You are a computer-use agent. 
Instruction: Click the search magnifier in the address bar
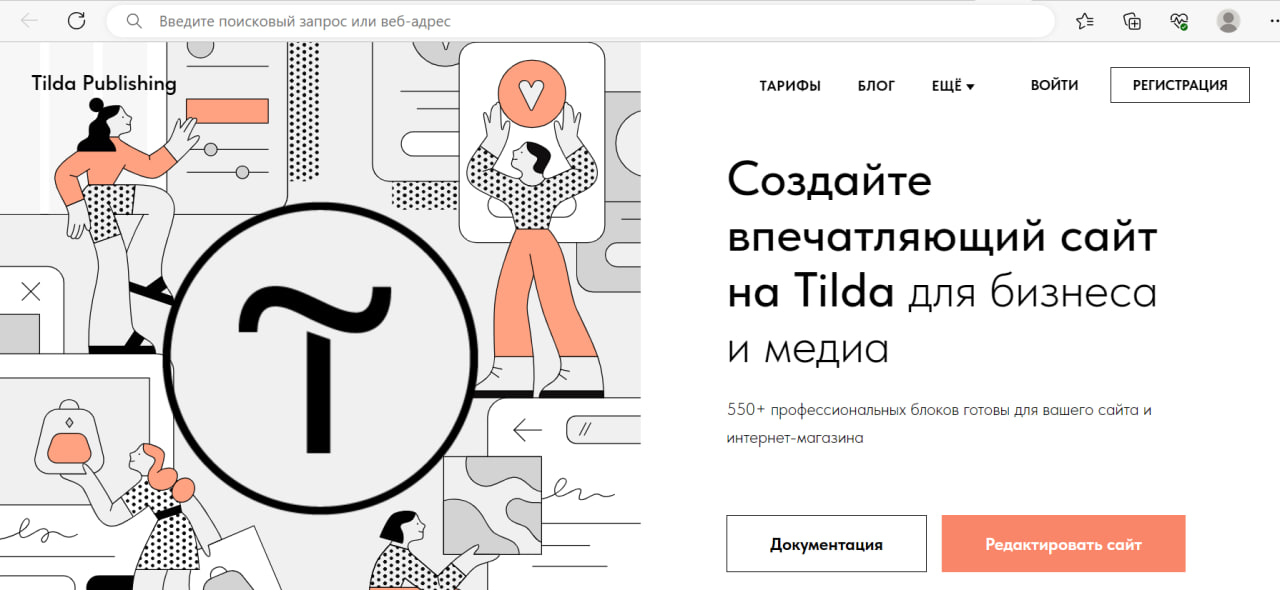point(133,20)
